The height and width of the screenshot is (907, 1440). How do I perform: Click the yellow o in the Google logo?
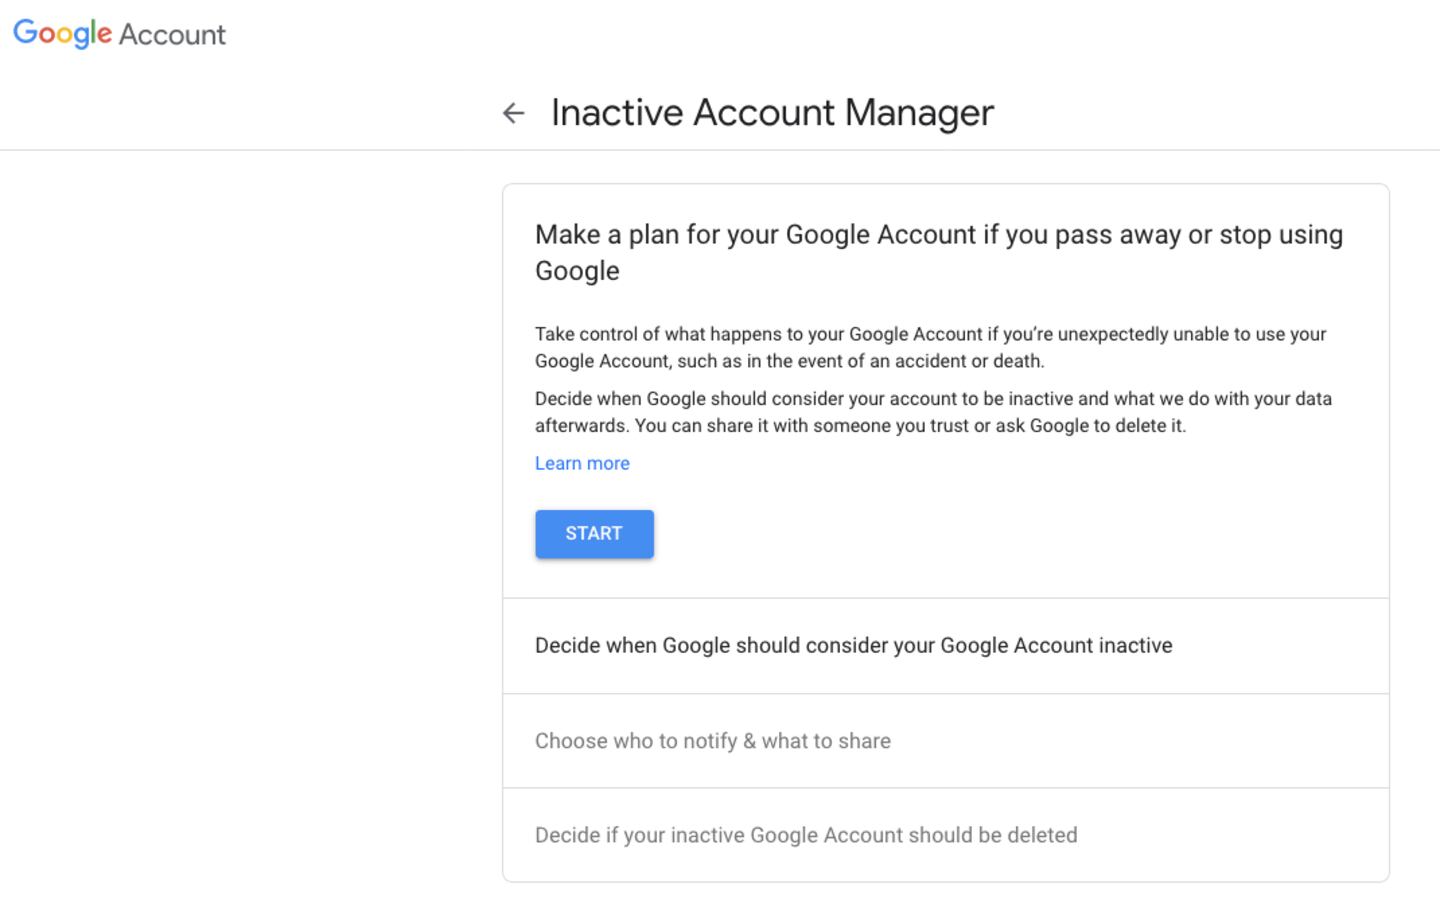[x=65, y=36]
